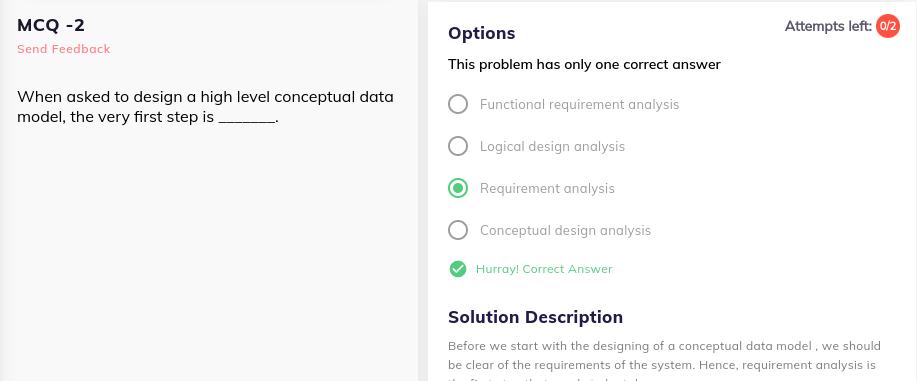Click the 'Hurray! Correct Answer' message text
Image resolution: width=917 pixels, height=381 pixels.
click(x=544, y=269)
